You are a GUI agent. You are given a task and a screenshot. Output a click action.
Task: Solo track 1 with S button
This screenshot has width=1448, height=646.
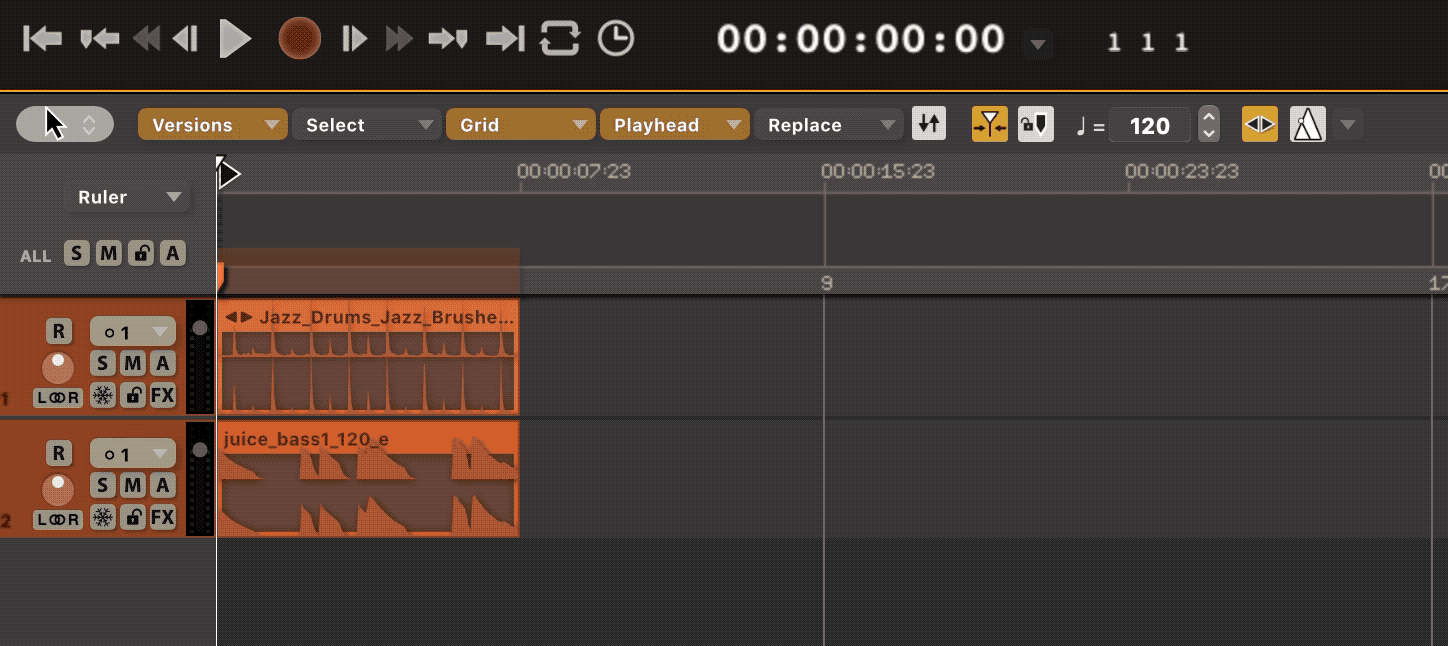point(102,363)
